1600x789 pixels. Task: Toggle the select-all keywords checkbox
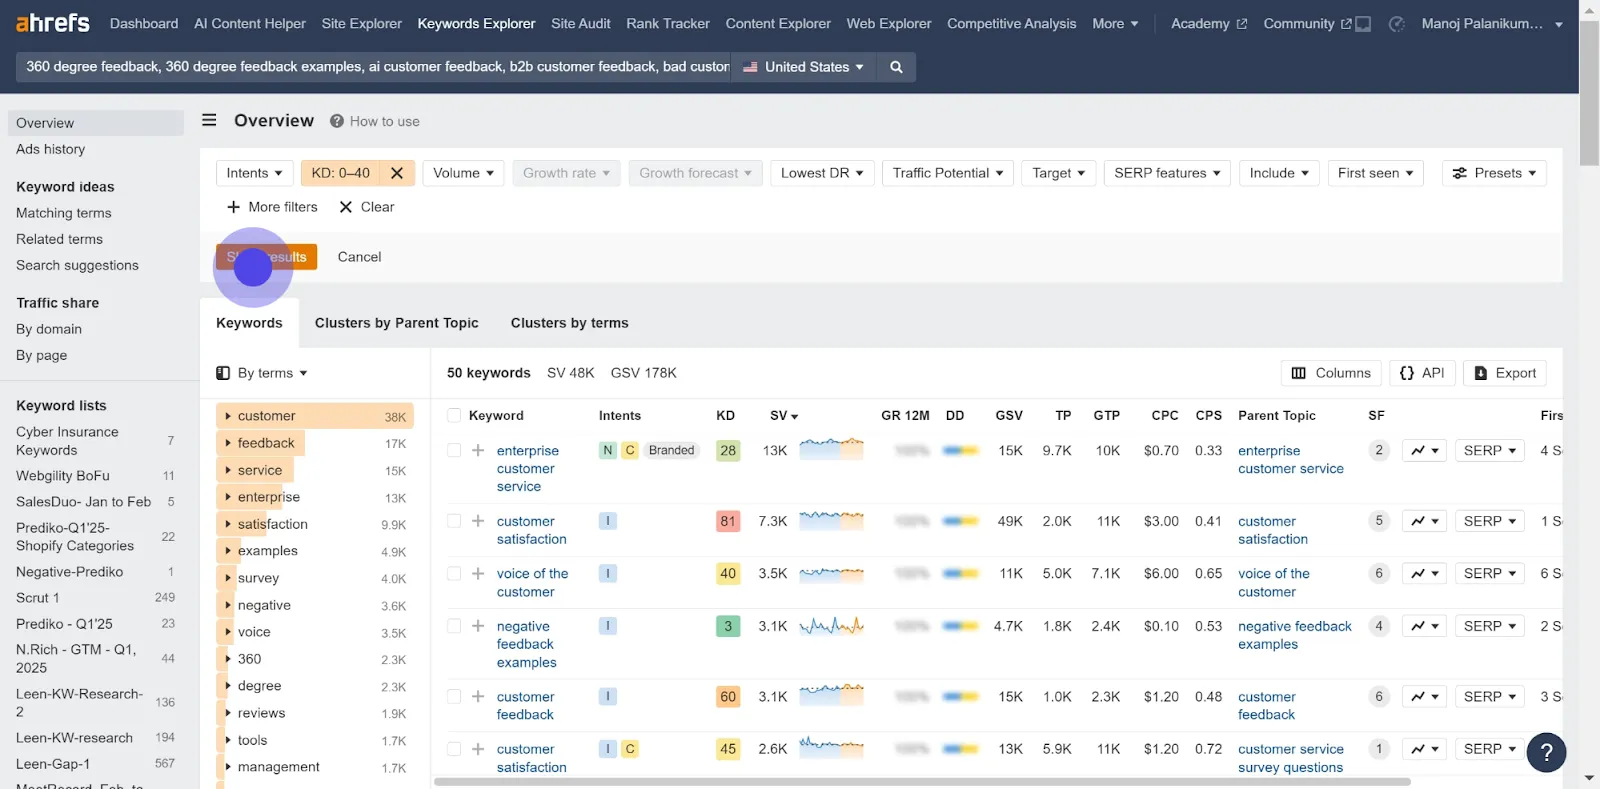(x=454, y=416)
